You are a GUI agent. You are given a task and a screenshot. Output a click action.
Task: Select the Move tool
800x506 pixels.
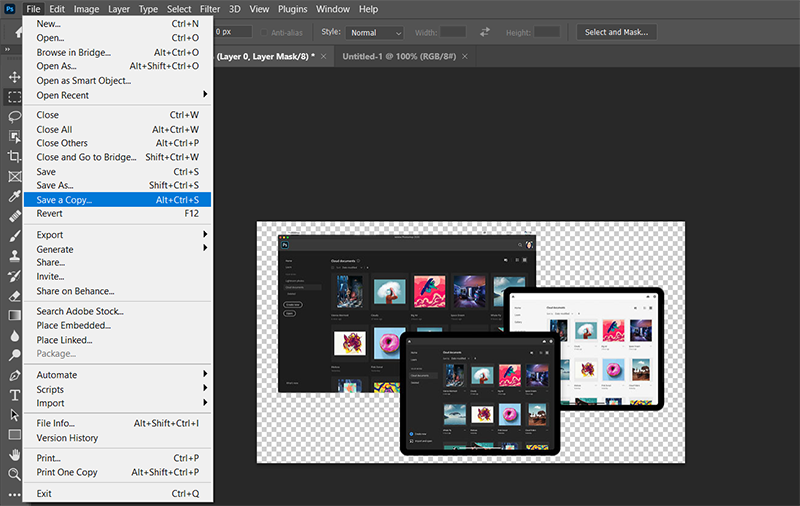tap(14, 77)
